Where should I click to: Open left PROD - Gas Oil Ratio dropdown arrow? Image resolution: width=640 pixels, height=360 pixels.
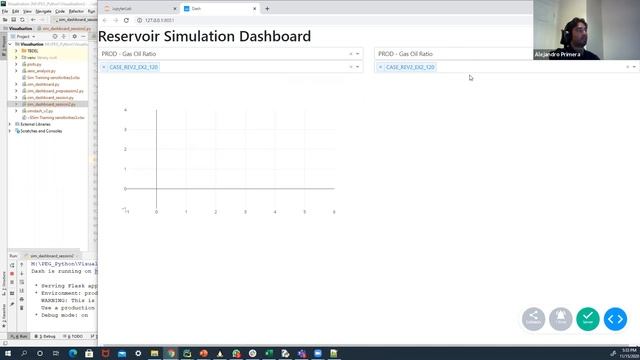tap(358, 54)
